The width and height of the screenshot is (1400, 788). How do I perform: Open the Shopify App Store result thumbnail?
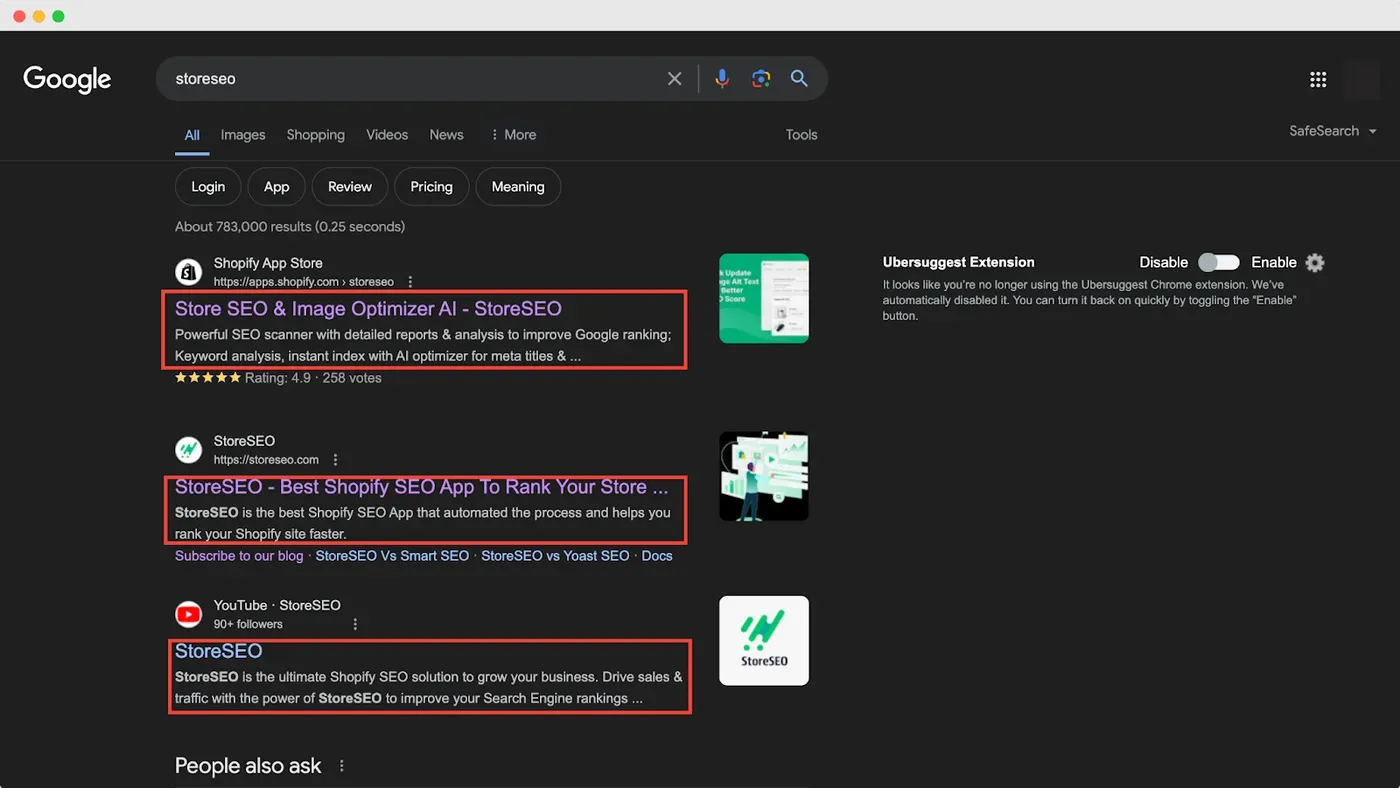click(764, 298)
